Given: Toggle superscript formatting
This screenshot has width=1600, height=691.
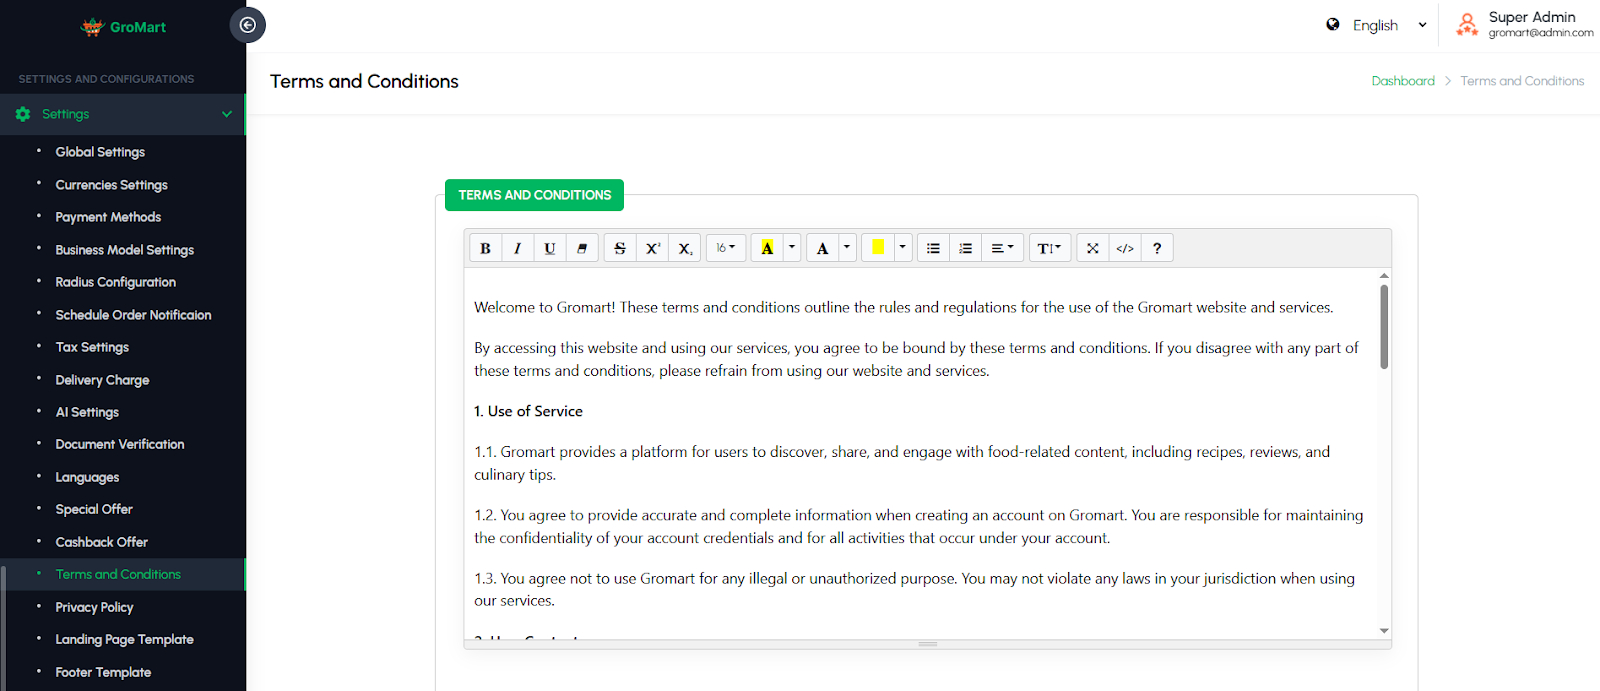Looking at the screenshot, I should [652, 248].
